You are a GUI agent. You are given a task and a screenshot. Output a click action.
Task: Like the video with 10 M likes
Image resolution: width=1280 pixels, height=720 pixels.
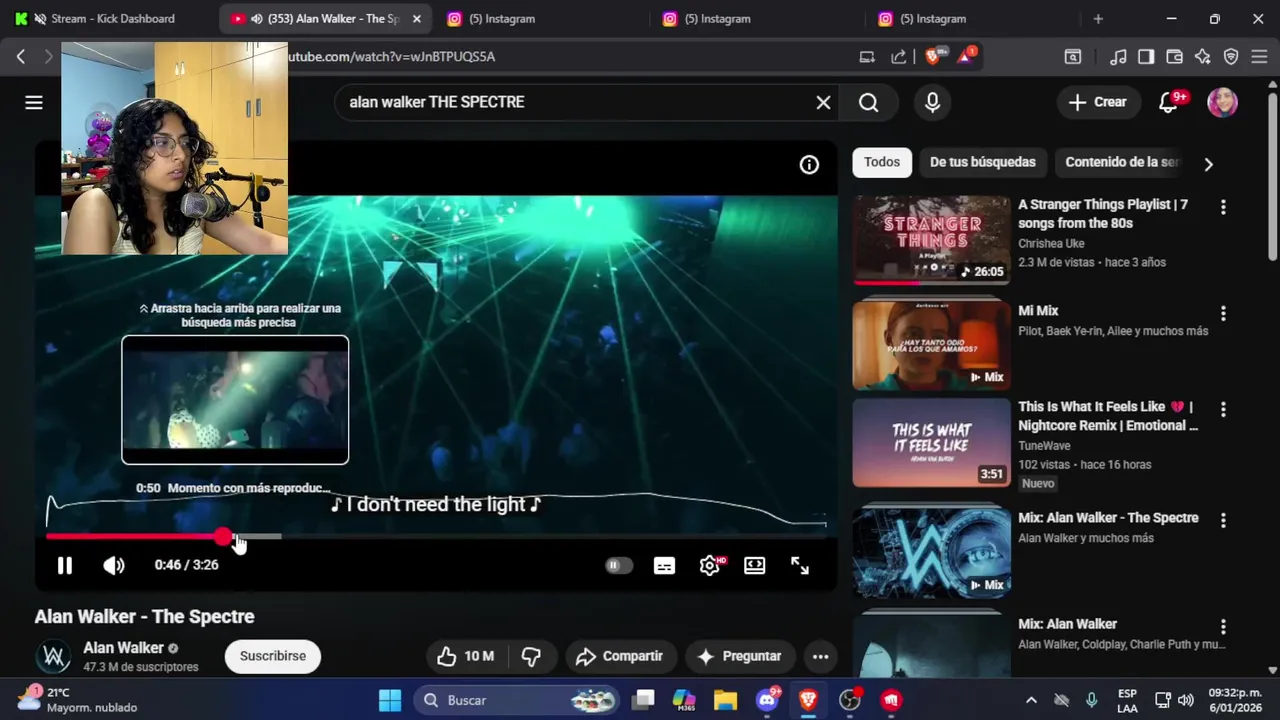[x=467, y=656]
